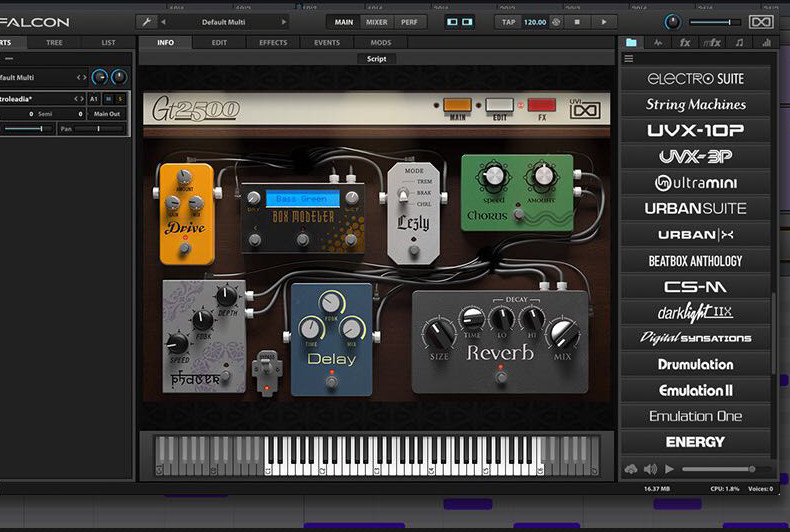Click the Script button
This screenshot has width=790, height=532.
(376, 59)
